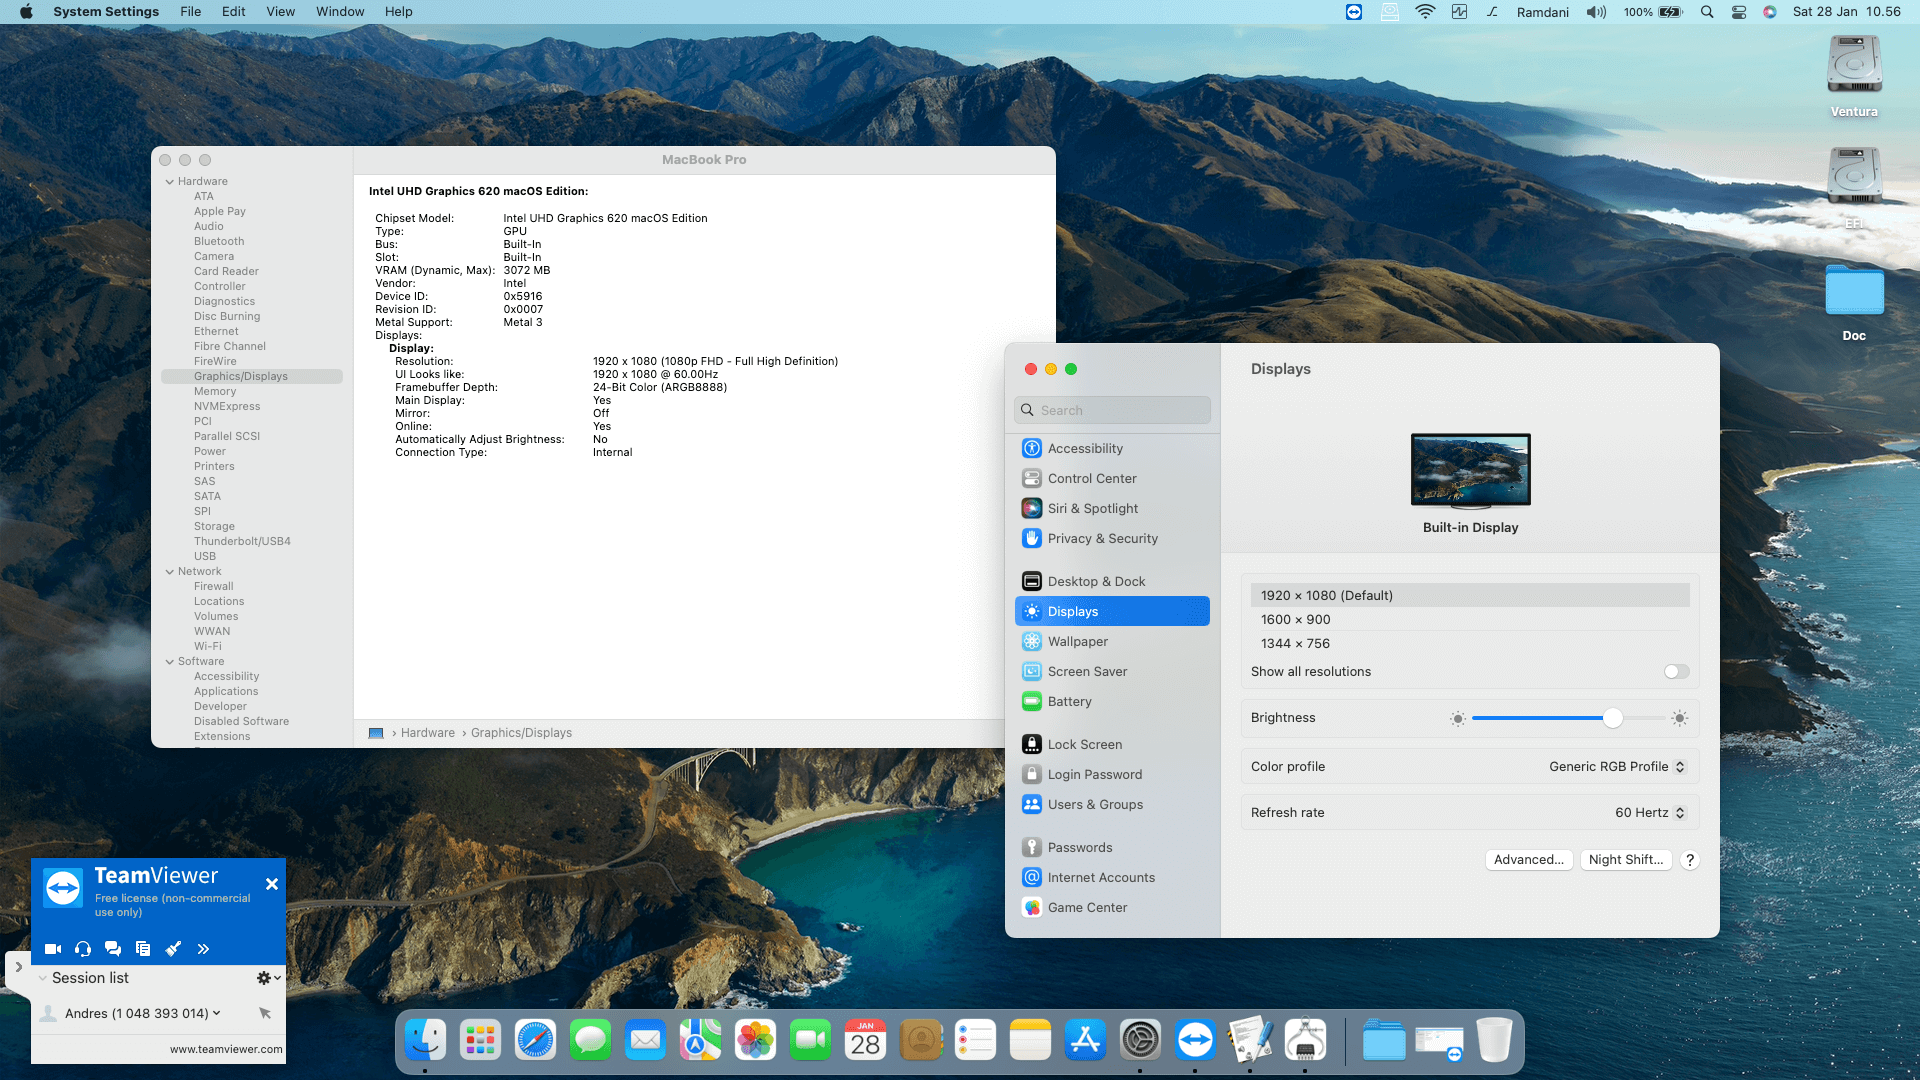Collapse the Hardware tree section
The height and width of the screenshot is (1080, 1920).
[170, 182]
